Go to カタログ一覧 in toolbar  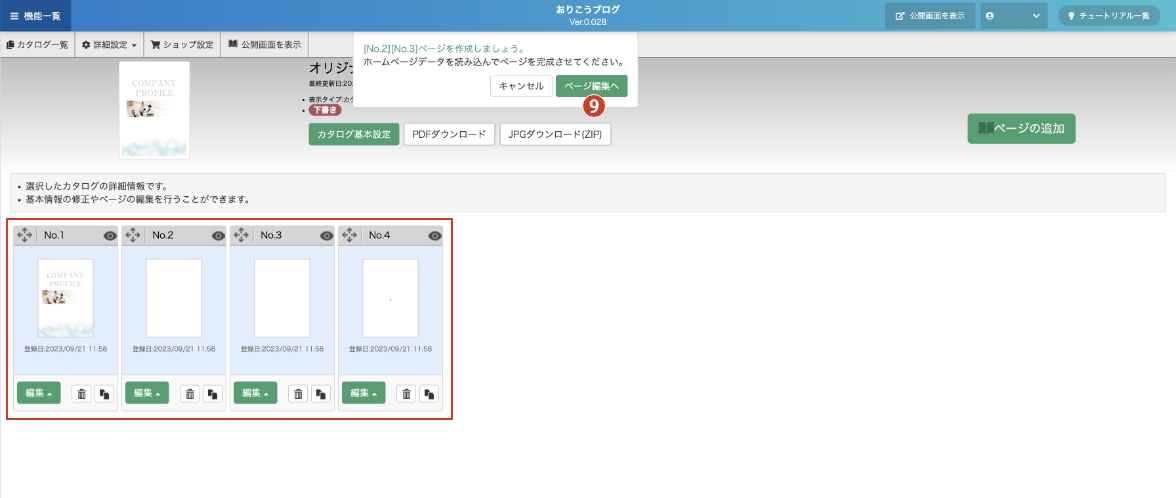click(x=37, y=45)
